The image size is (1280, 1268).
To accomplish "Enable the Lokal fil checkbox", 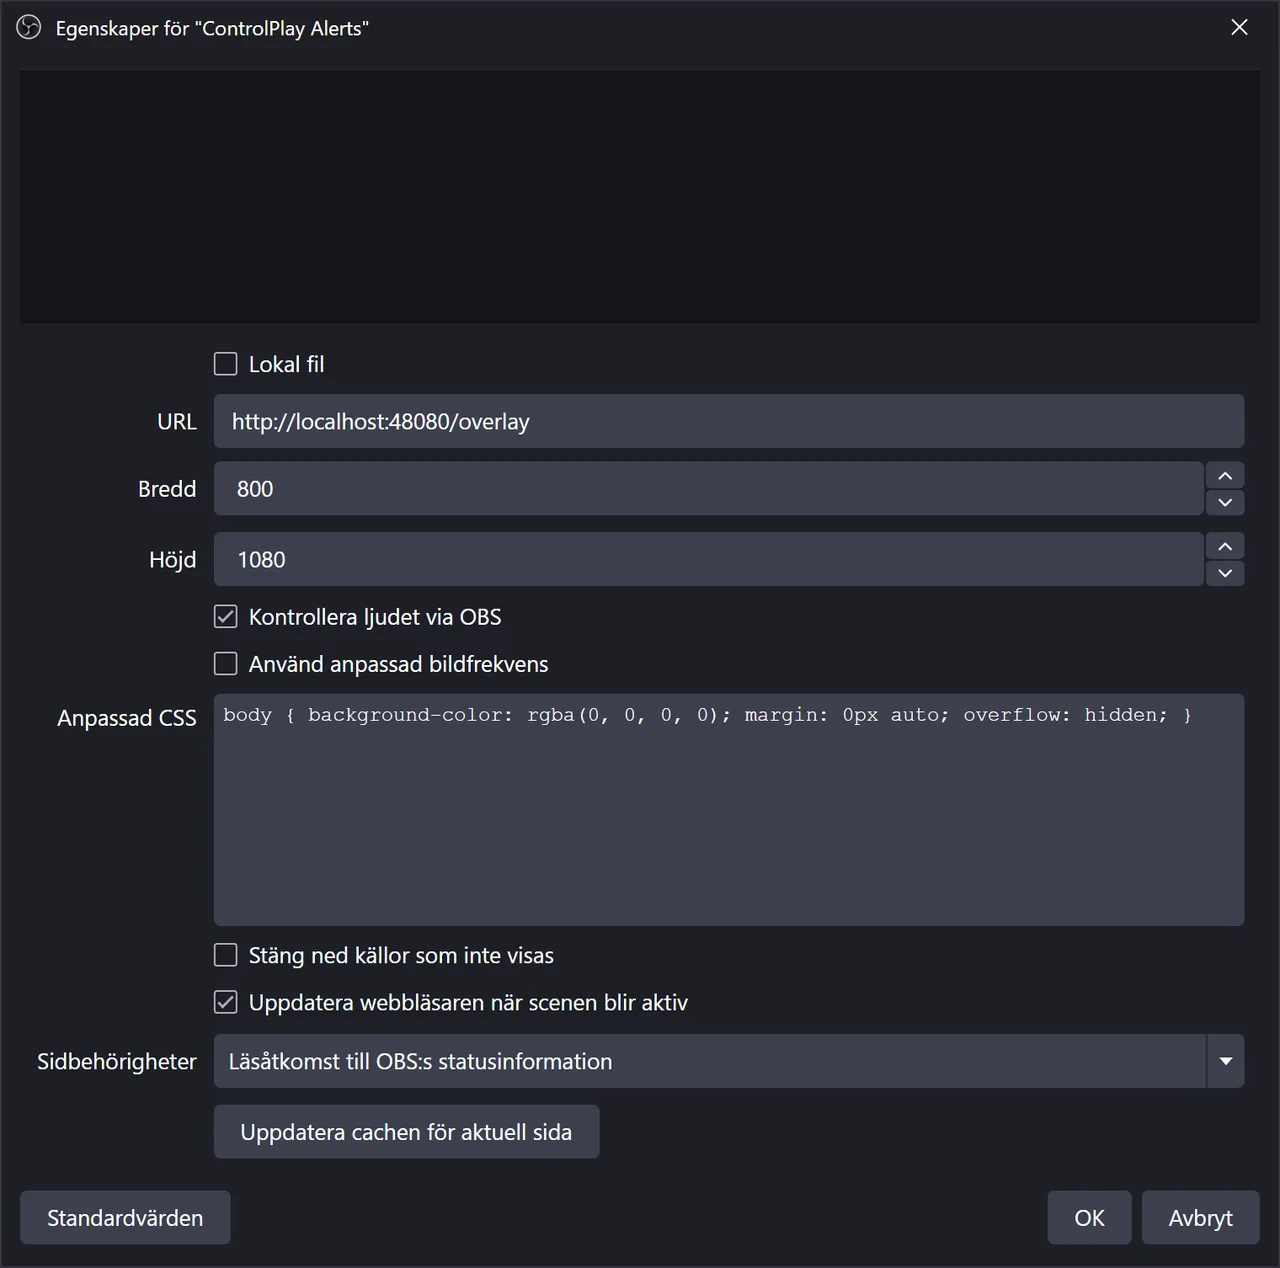I will coord(226,364).
